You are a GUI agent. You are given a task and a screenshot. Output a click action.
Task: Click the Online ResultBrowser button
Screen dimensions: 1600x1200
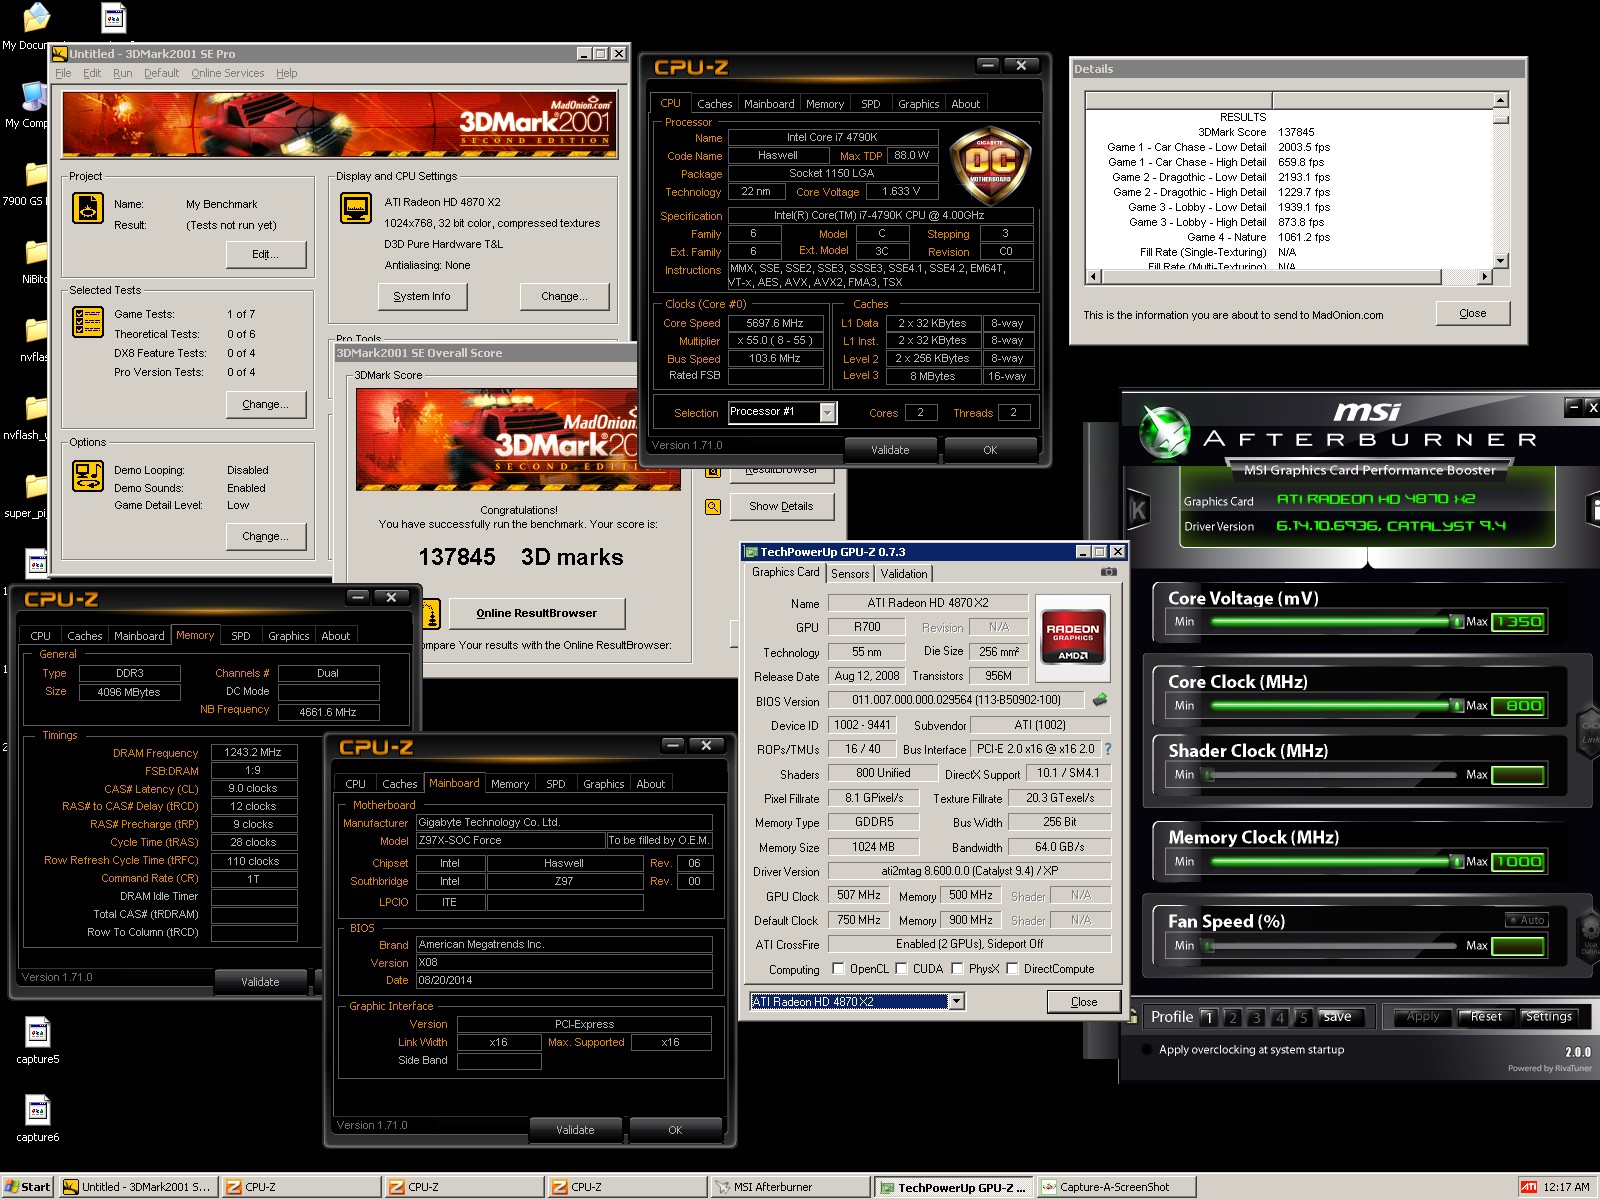(x=536, y=613)
